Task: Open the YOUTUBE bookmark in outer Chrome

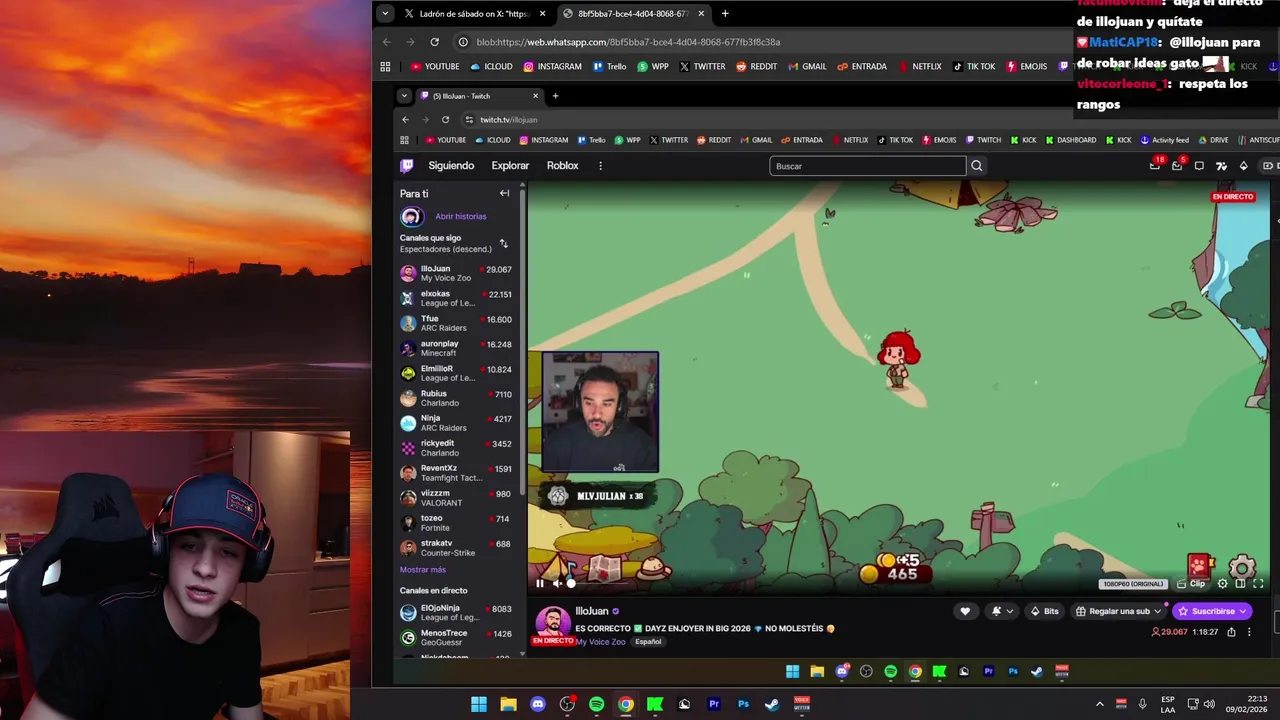Action: [x=435, y=67]
